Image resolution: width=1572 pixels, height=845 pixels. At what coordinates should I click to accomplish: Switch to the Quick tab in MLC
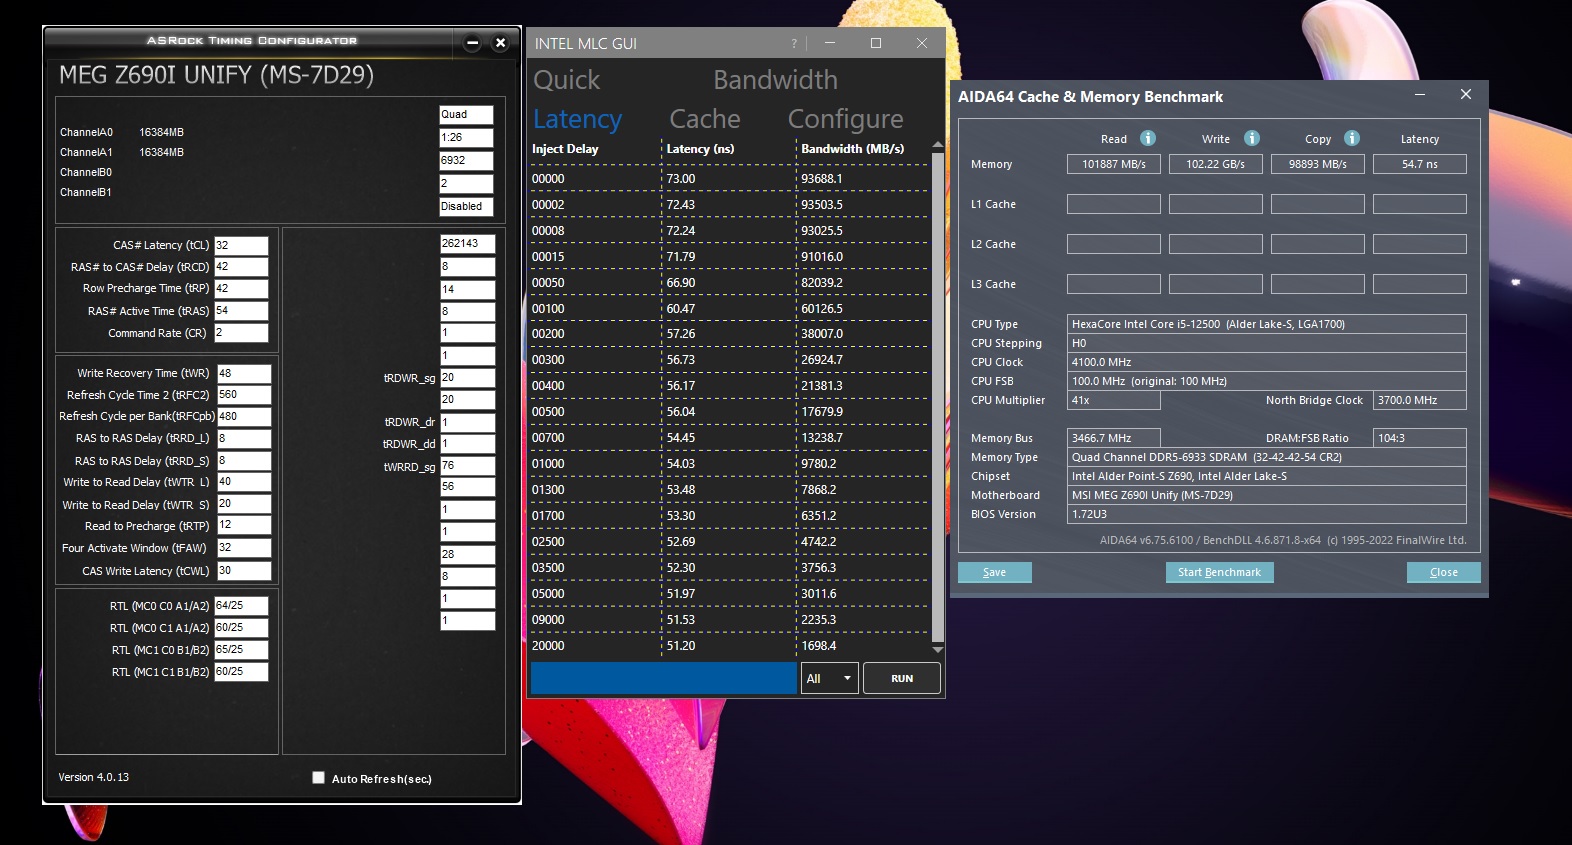[567, 80]
